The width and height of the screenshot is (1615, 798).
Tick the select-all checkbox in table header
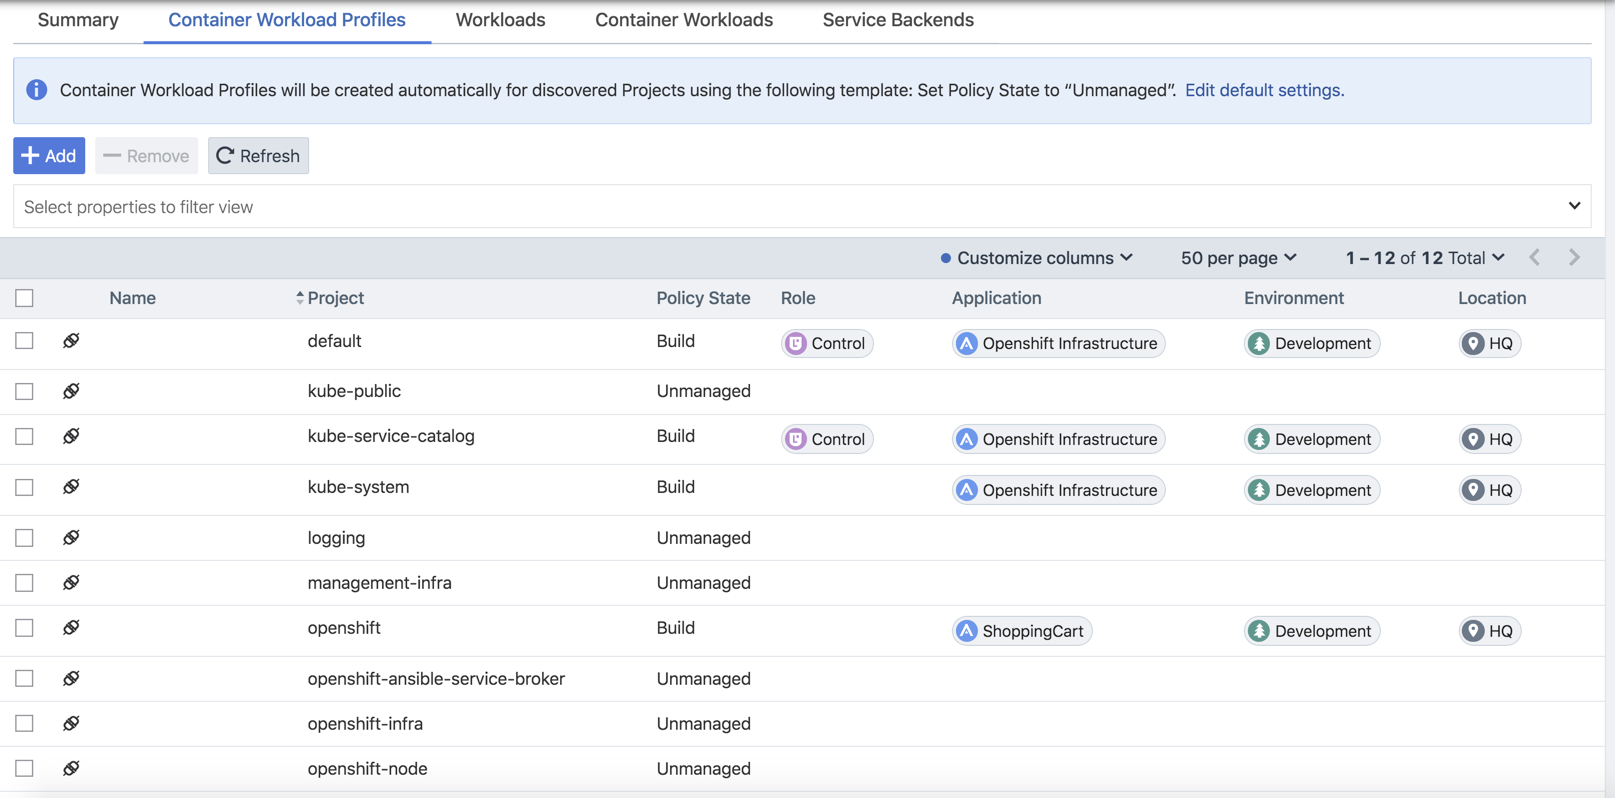(x=25, y=298)
